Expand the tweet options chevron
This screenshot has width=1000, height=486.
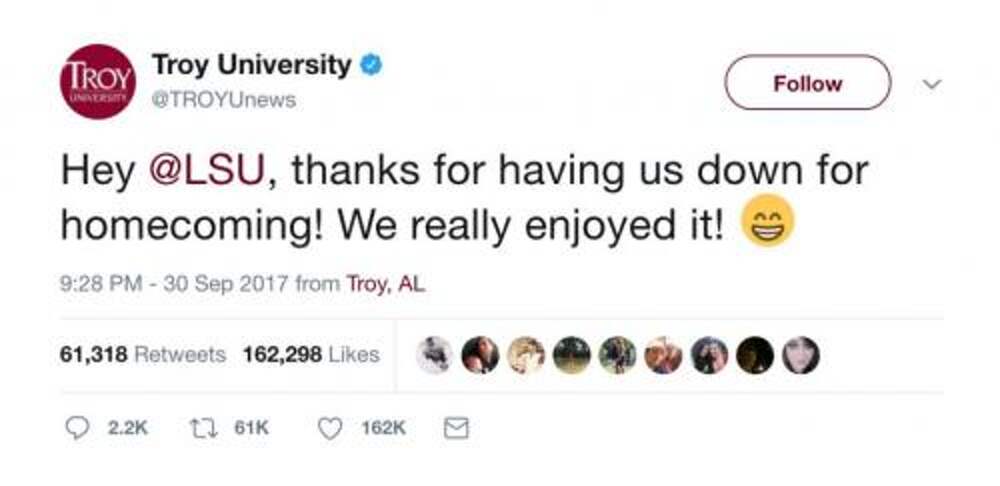point(932,84)
